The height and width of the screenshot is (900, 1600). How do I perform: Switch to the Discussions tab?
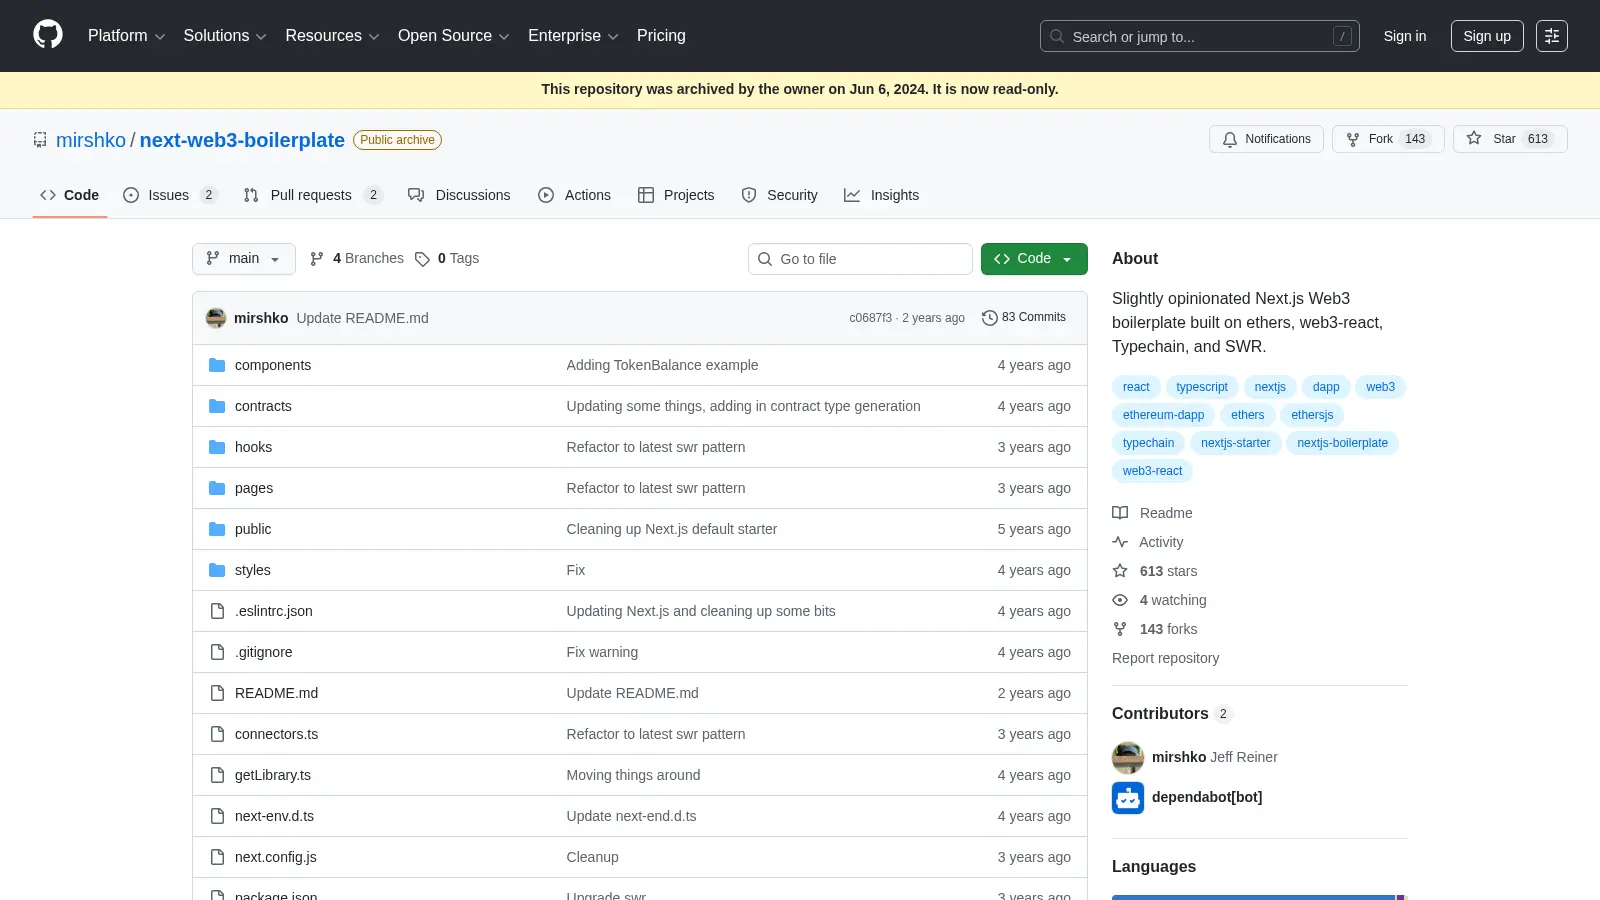(x=459, y=195)
